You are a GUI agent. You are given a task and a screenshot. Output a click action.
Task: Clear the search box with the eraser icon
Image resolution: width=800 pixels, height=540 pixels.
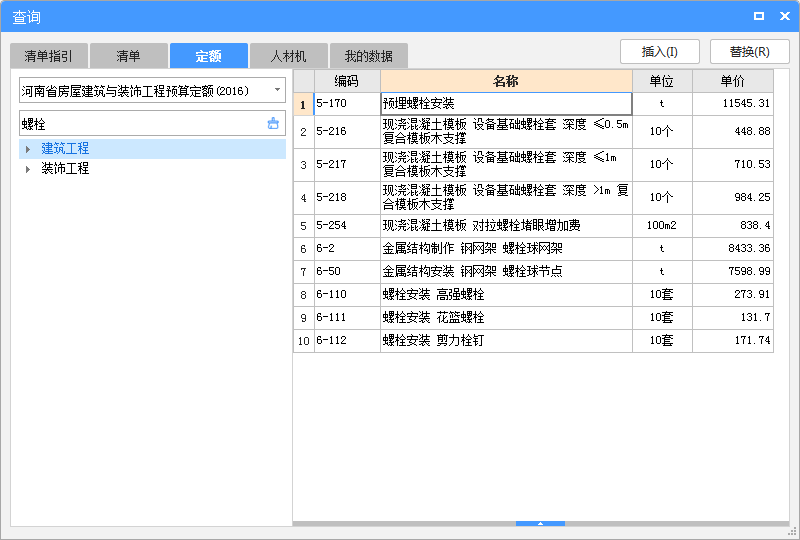point(273,124)
